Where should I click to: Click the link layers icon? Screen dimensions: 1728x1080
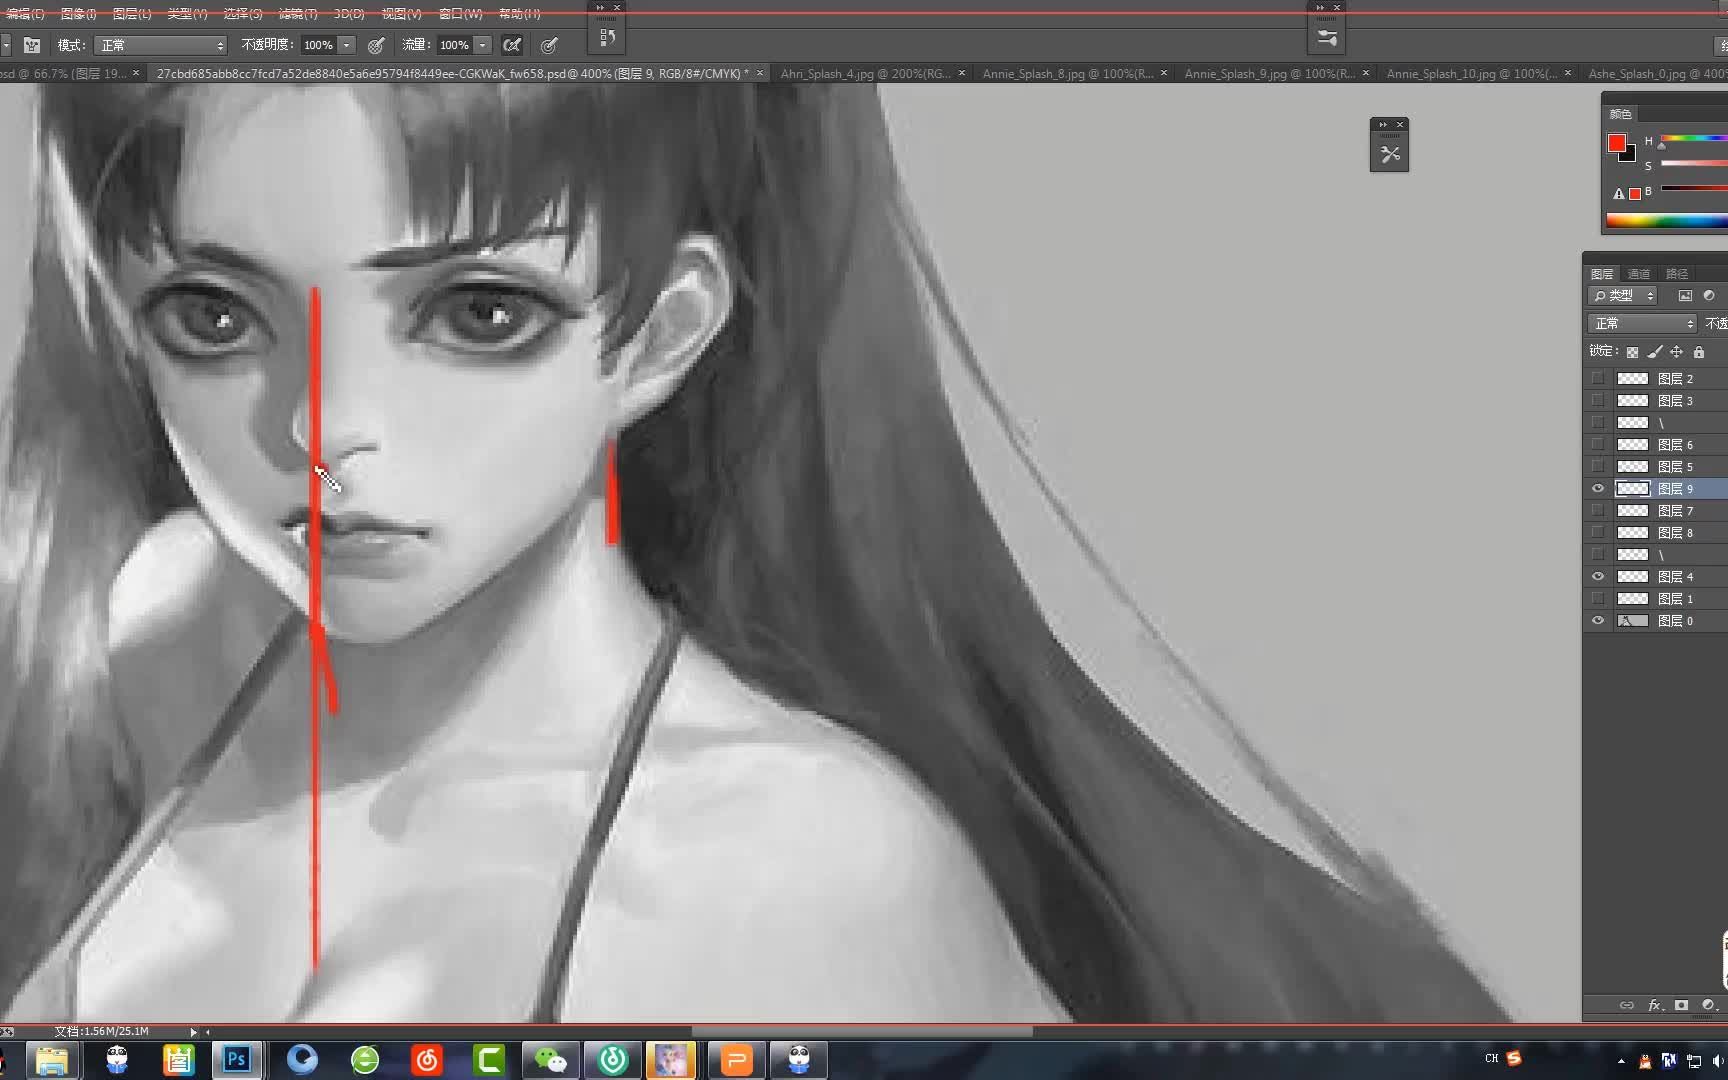pyautogui.click(x=1627, y=1005)
